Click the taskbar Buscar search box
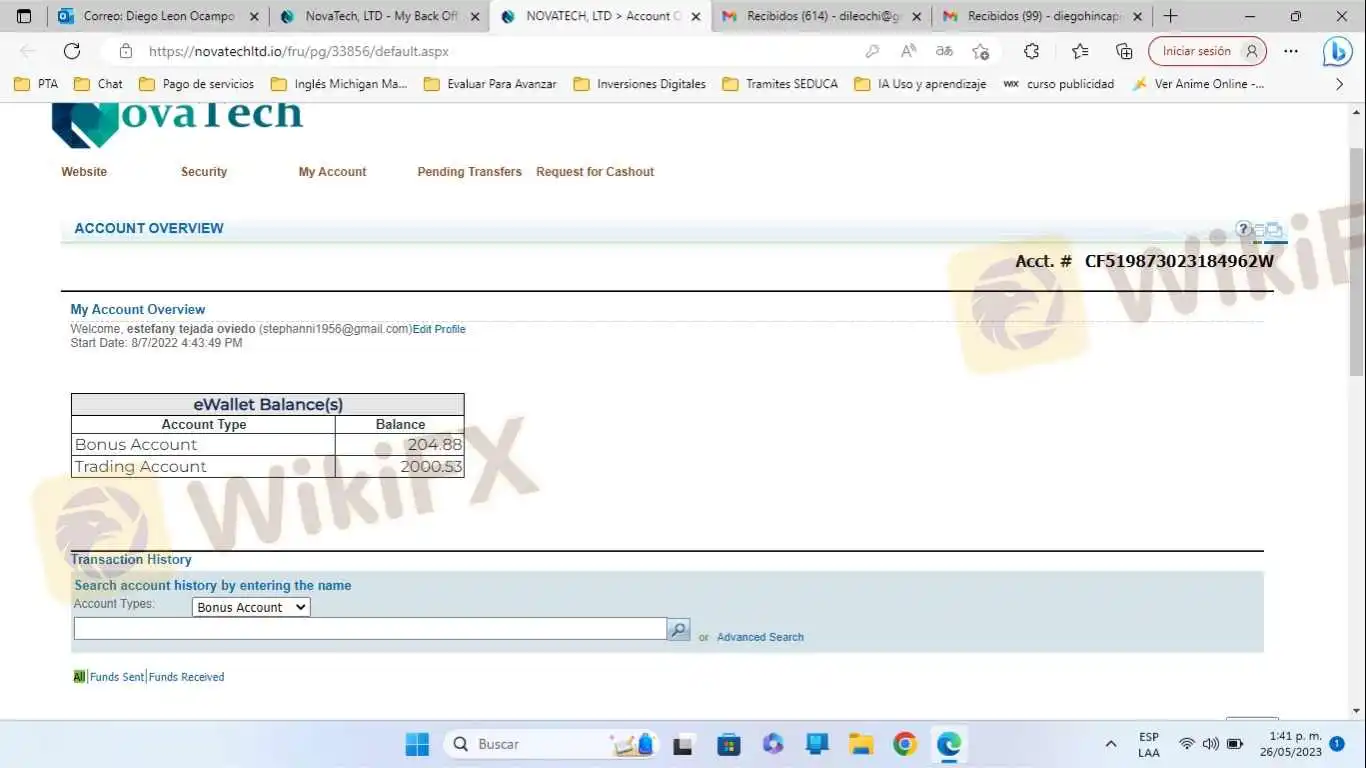1366x768 pixels. [x=550, y=744]
